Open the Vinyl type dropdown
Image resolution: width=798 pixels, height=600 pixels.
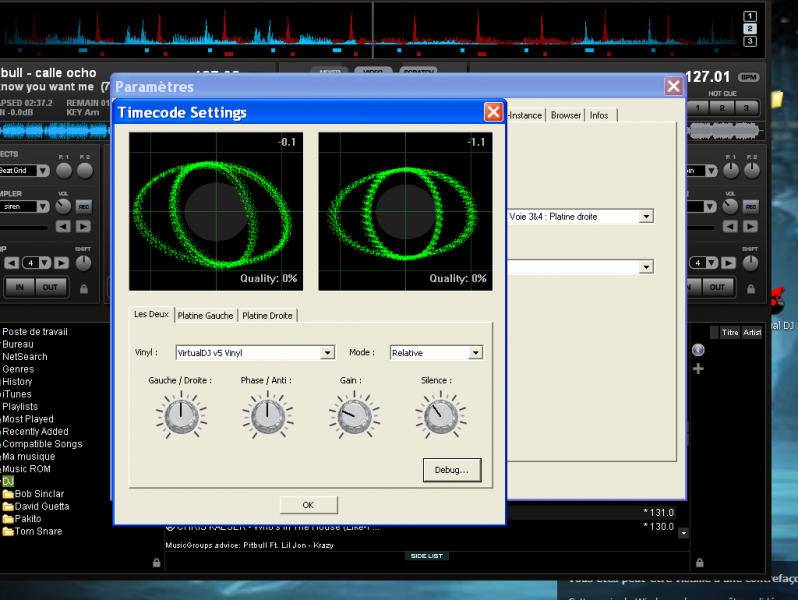click(326, 353)
